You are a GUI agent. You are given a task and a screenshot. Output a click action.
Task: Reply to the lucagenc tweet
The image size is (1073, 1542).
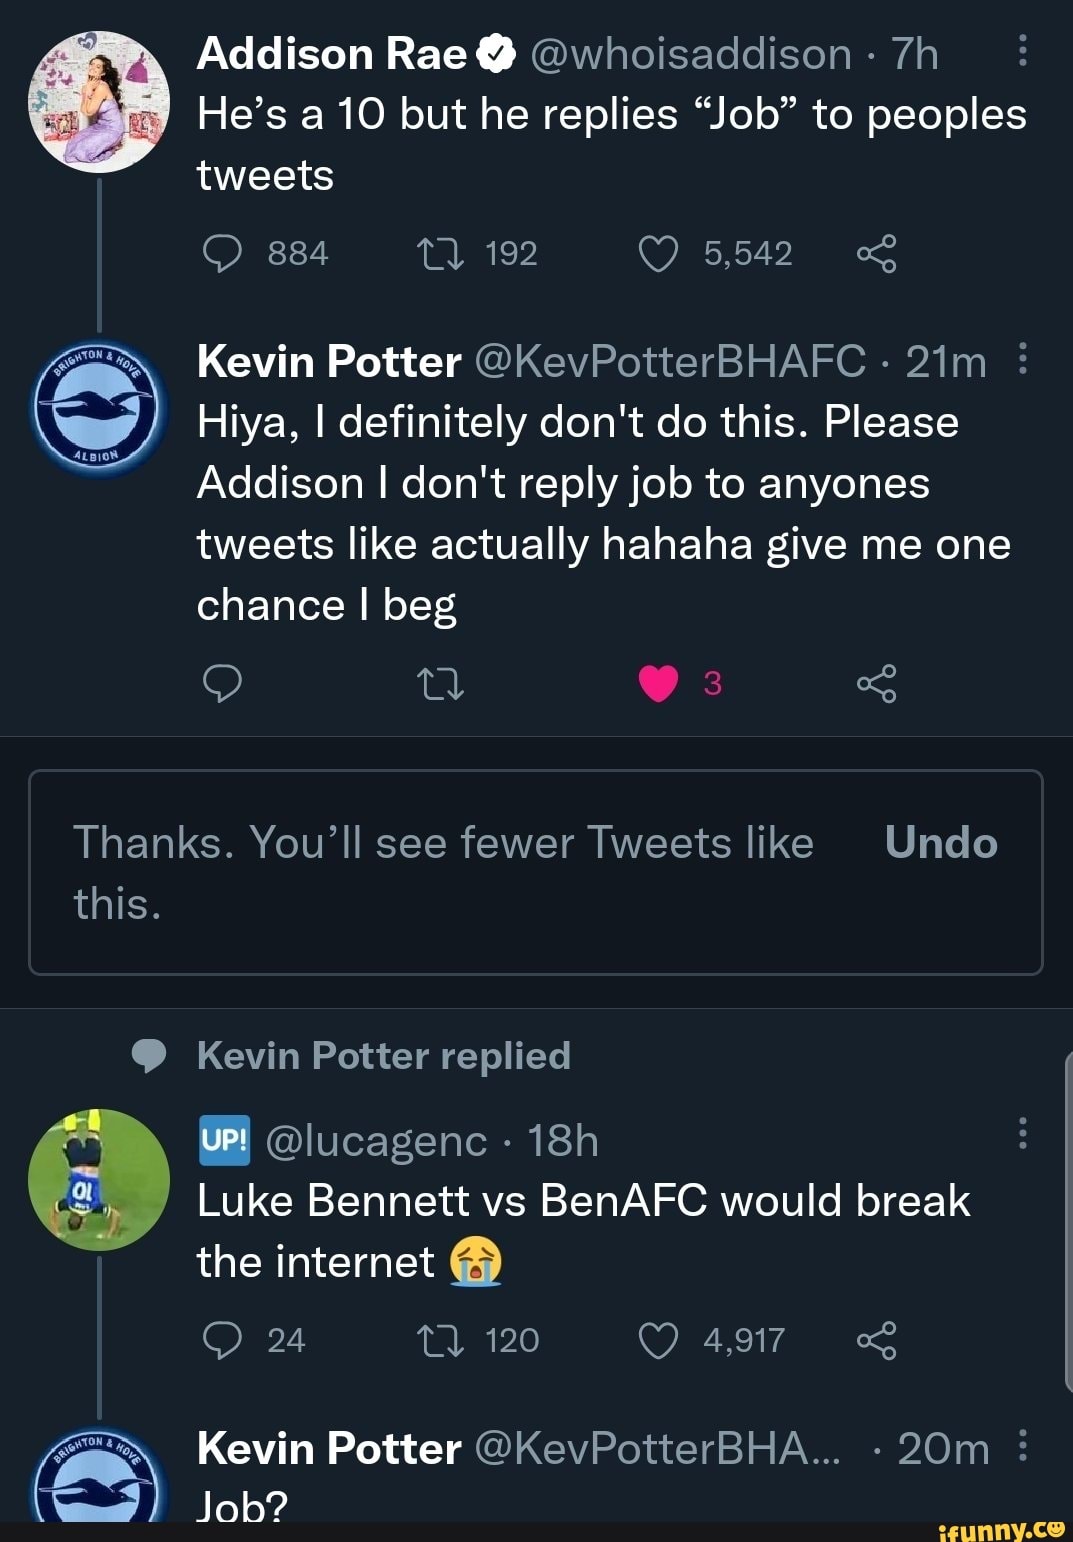[x=222, y=1340]
